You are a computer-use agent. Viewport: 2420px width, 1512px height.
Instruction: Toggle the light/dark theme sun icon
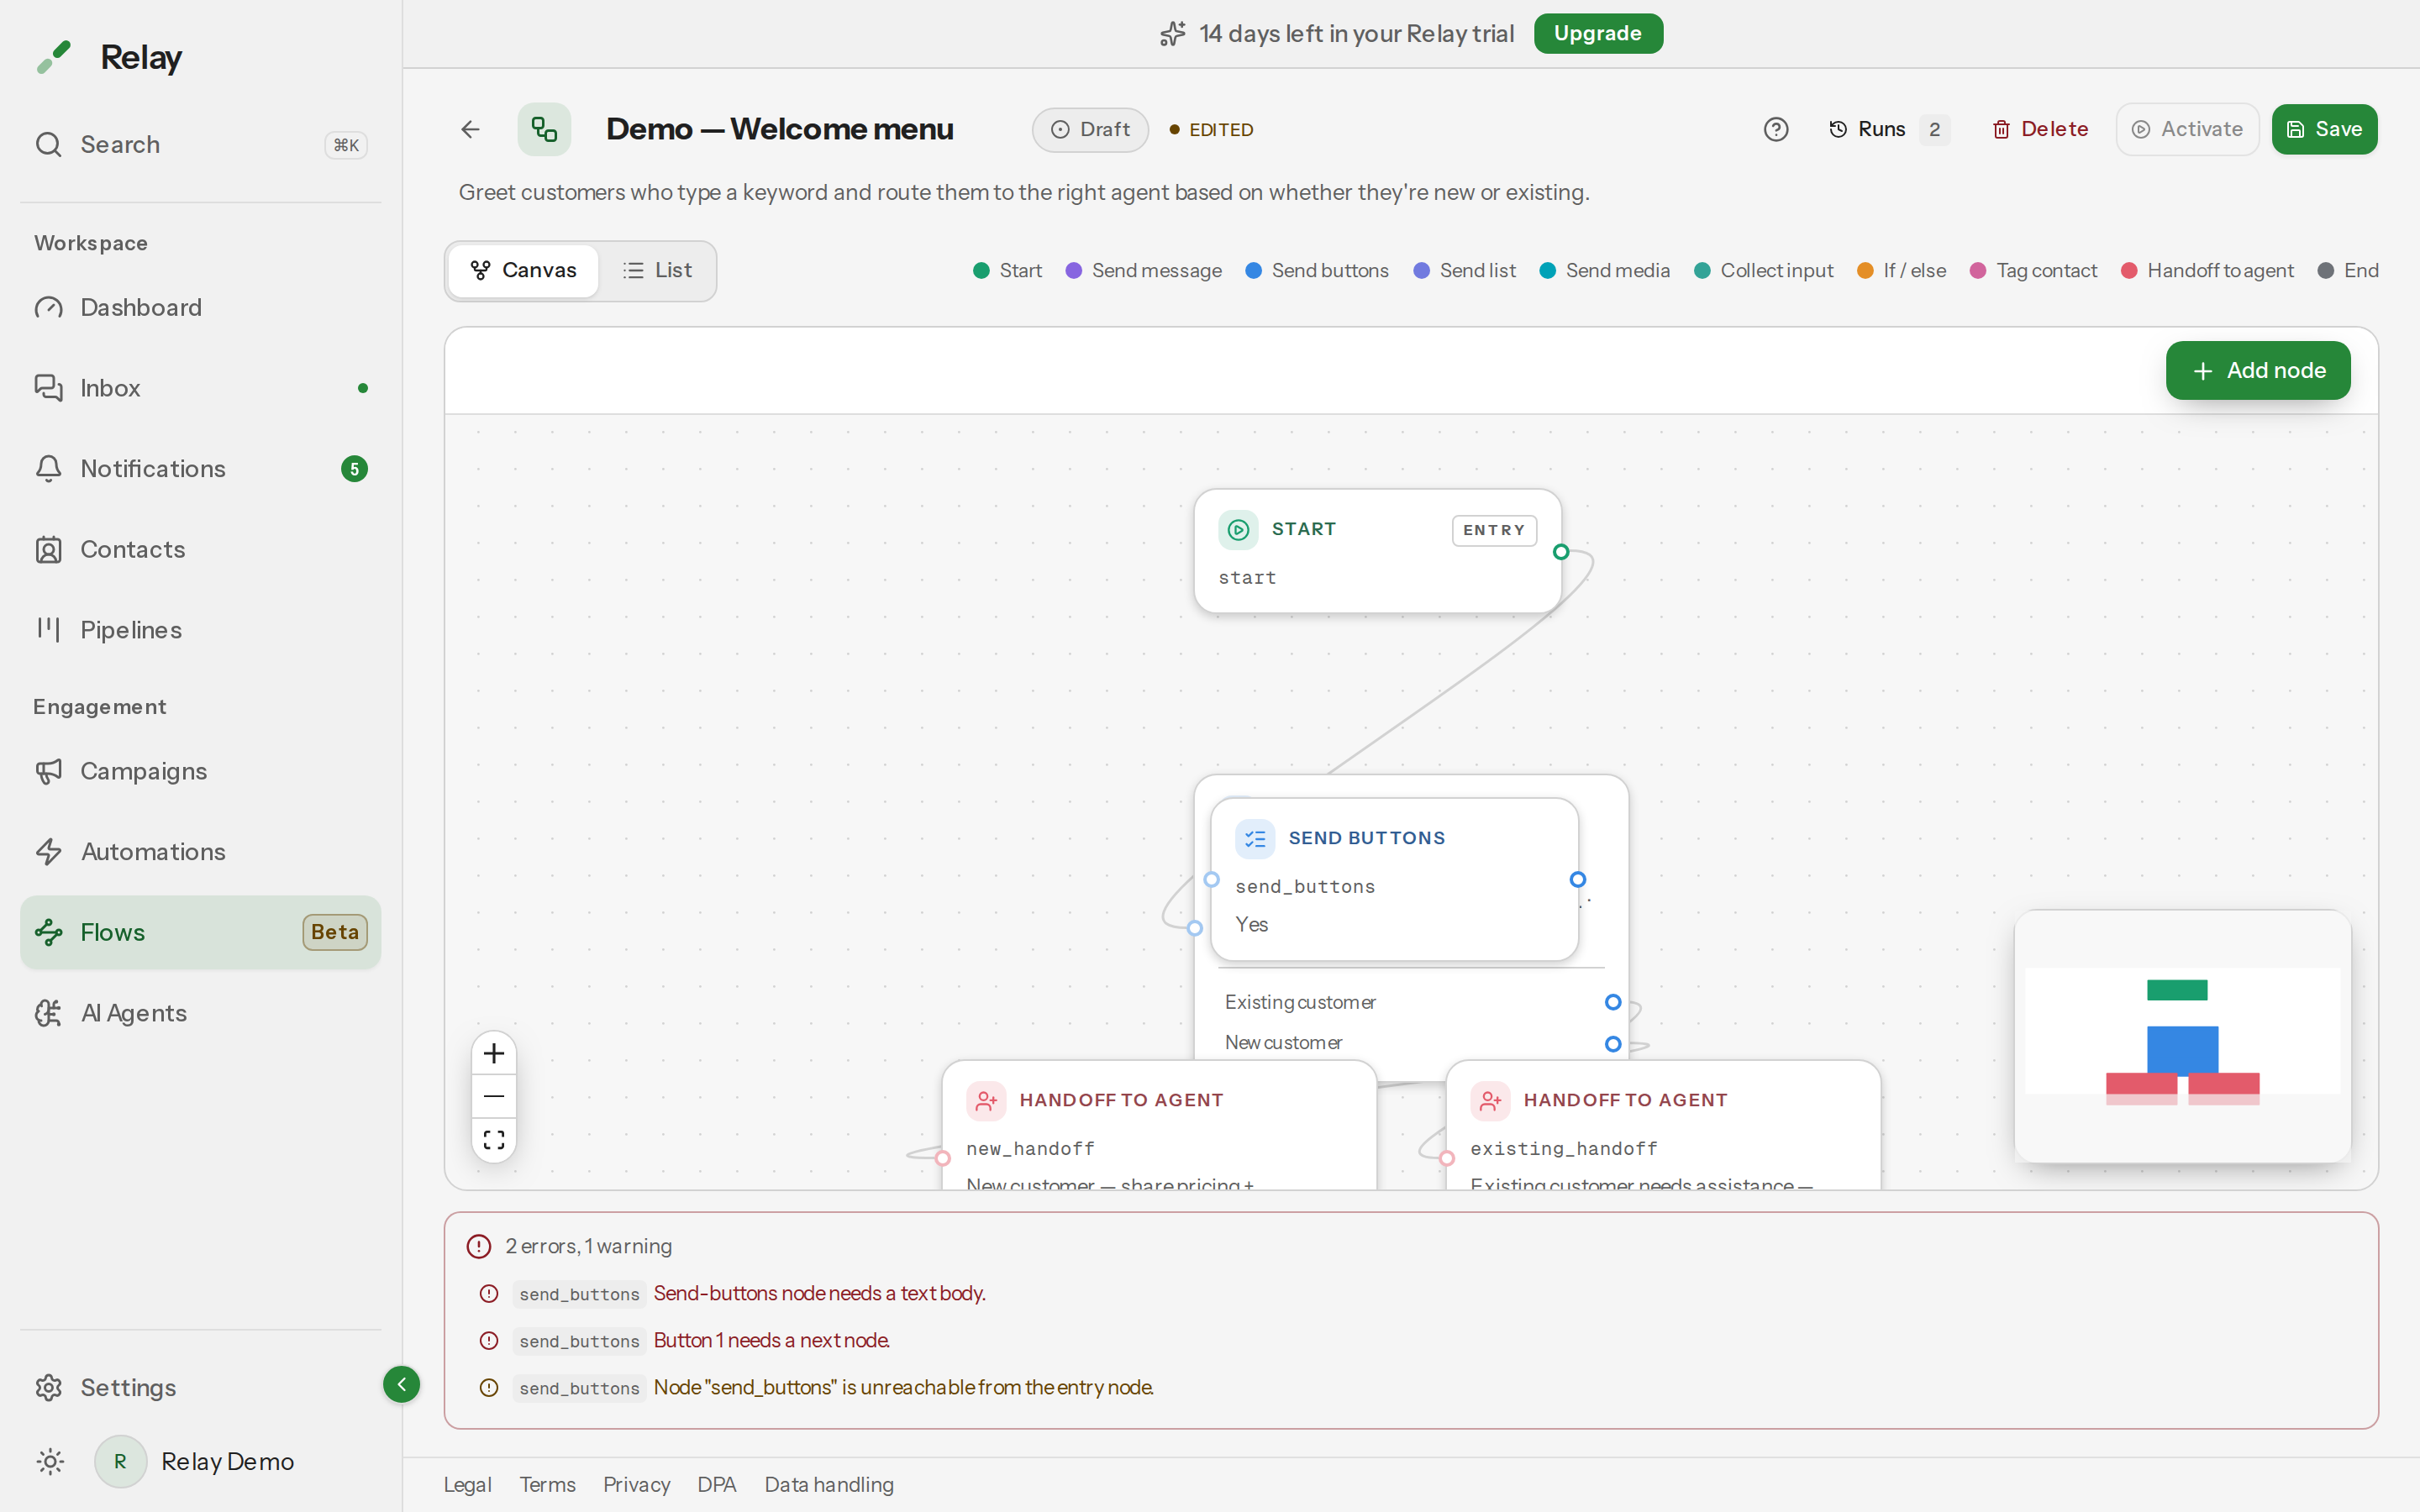click(x=50, y=1461)
